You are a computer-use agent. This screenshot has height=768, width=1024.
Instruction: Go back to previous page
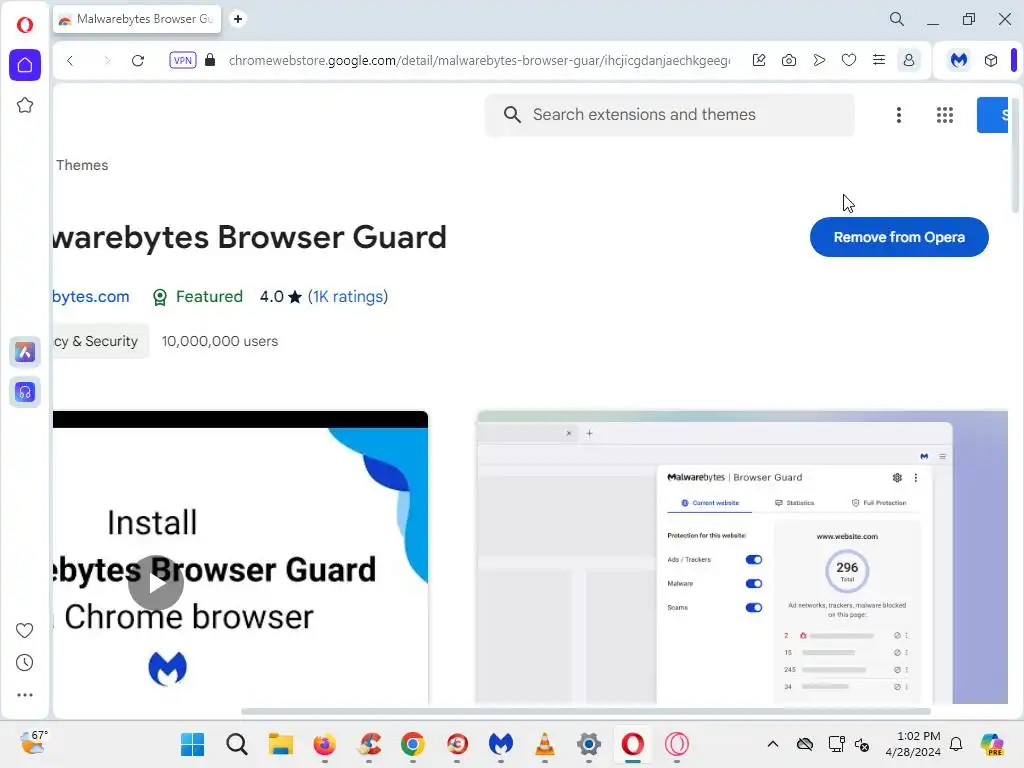pyautogui.click(x=70, y=61)
